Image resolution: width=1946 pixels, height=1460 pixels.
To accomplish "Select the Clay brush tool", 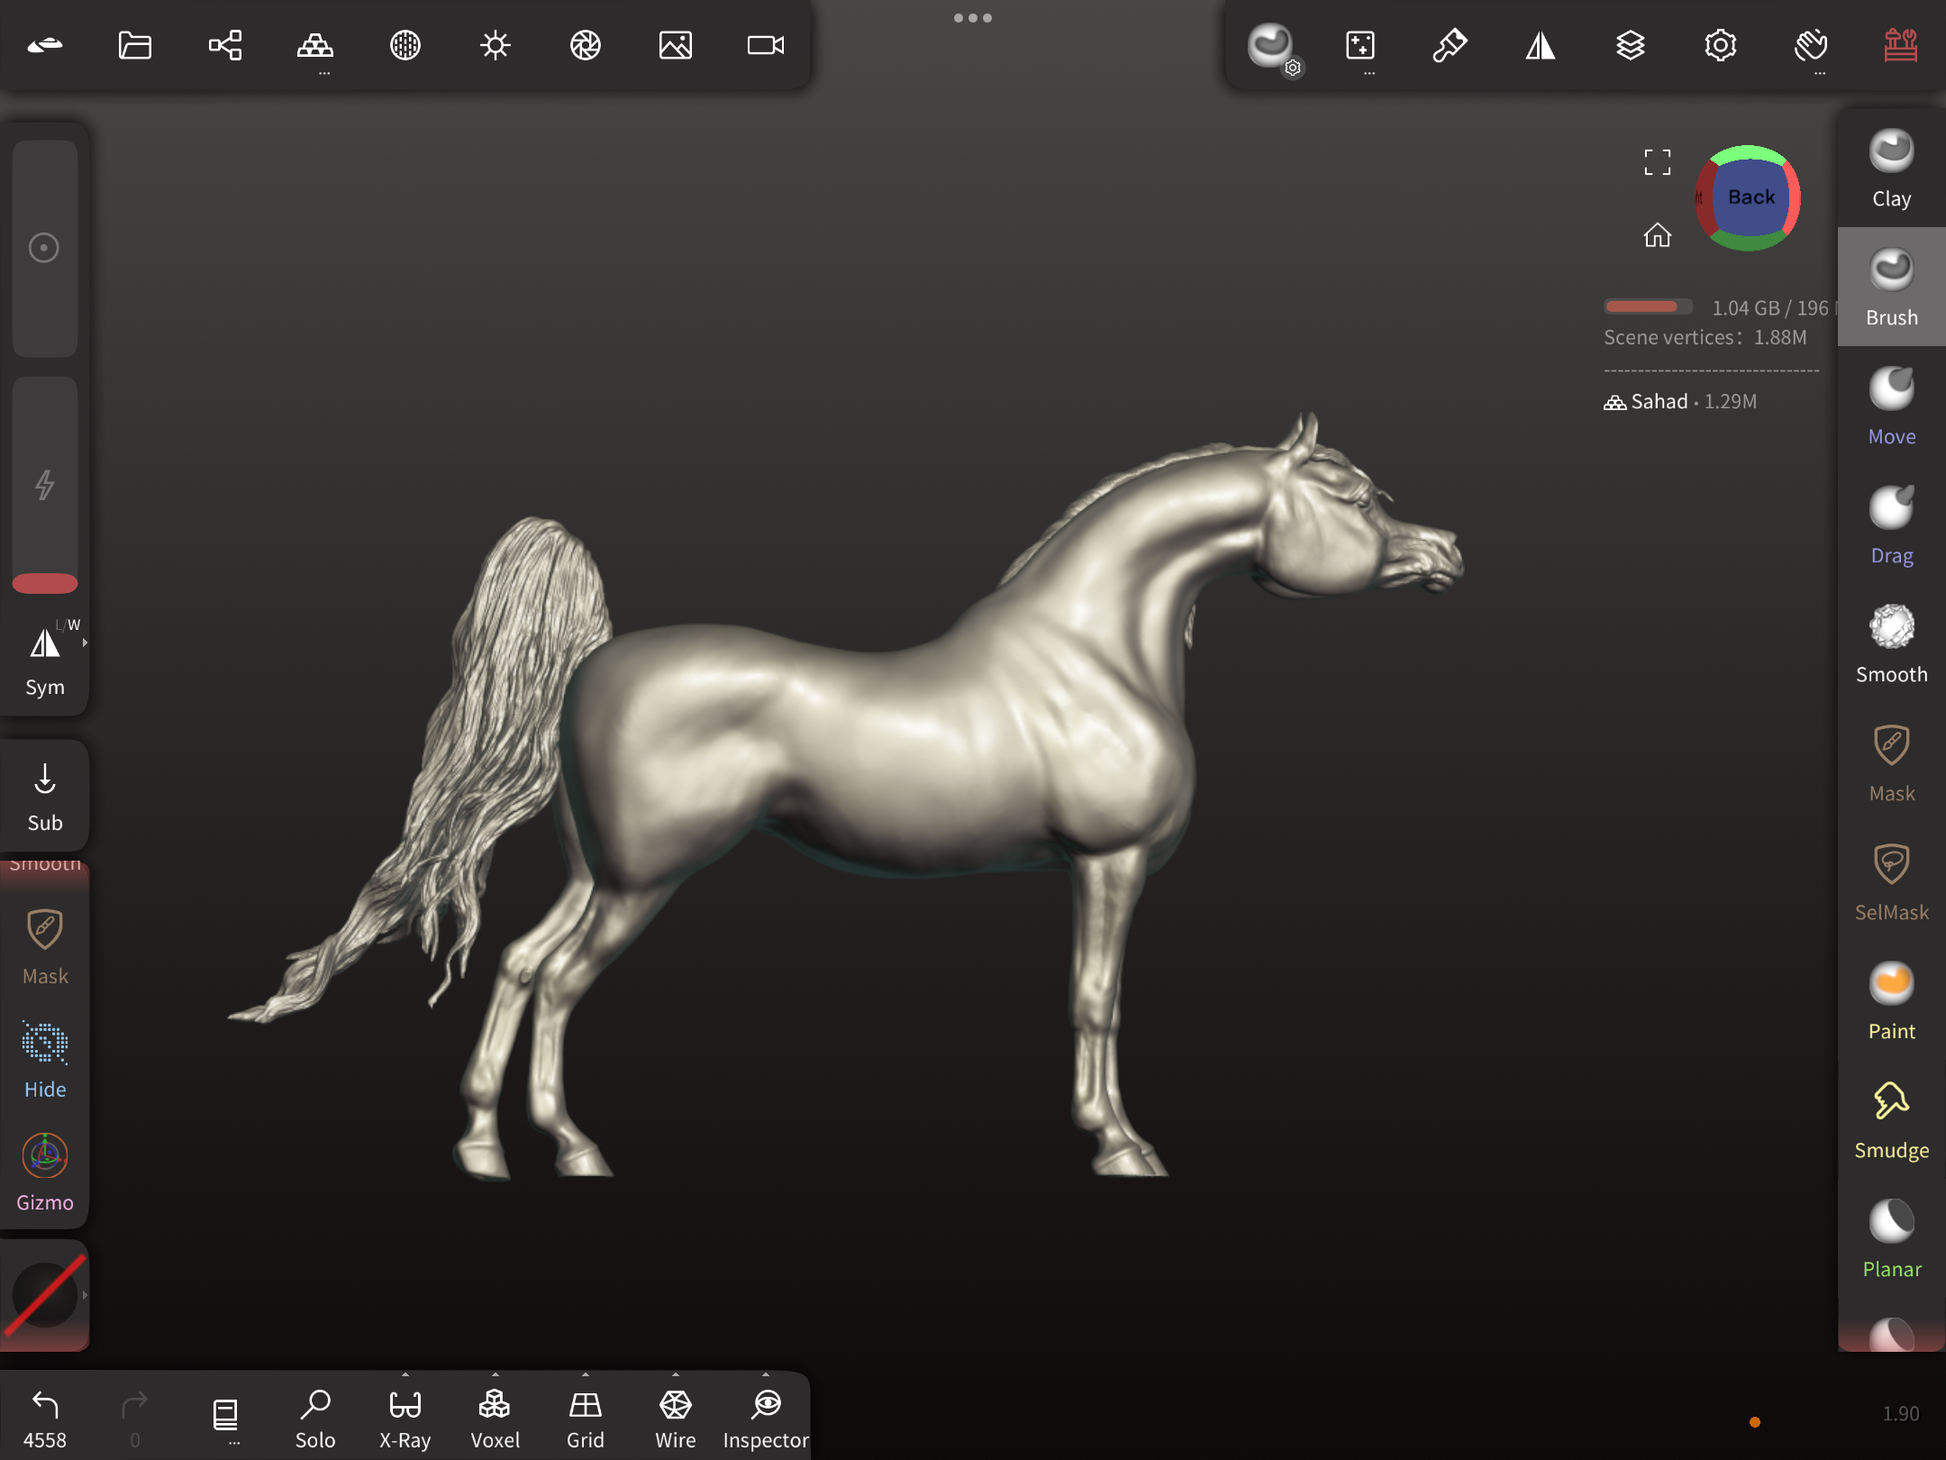I will [1890, 168].
